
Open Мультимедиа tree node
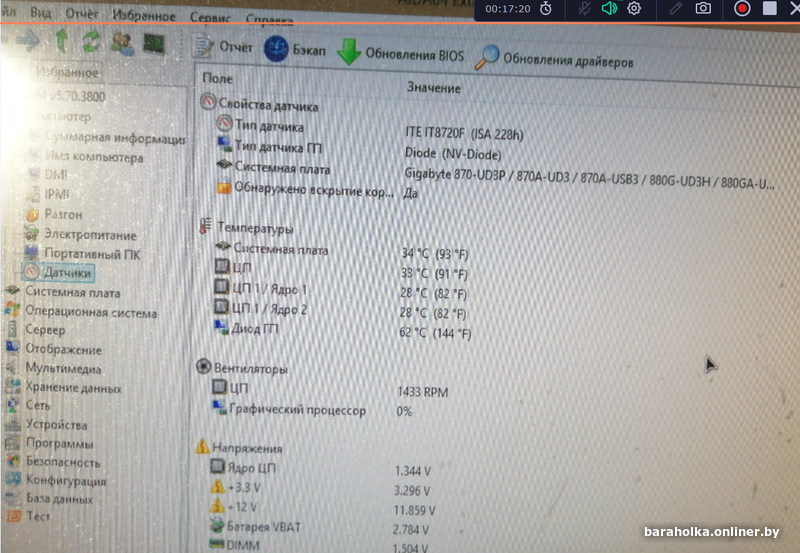(54, 368)
